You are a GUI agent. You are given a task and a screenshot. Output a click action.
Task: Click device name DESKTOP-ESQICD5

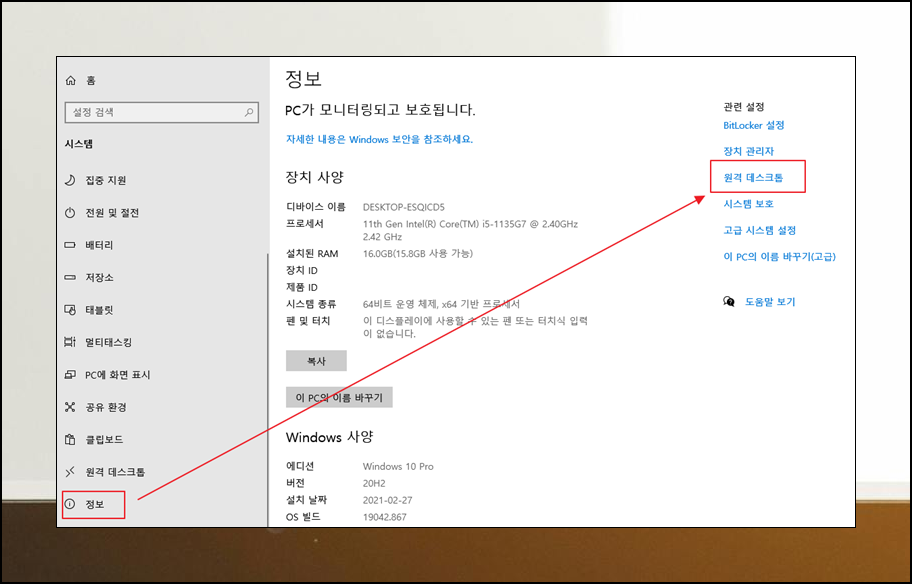pyautogui.click(x=404, y=207)
